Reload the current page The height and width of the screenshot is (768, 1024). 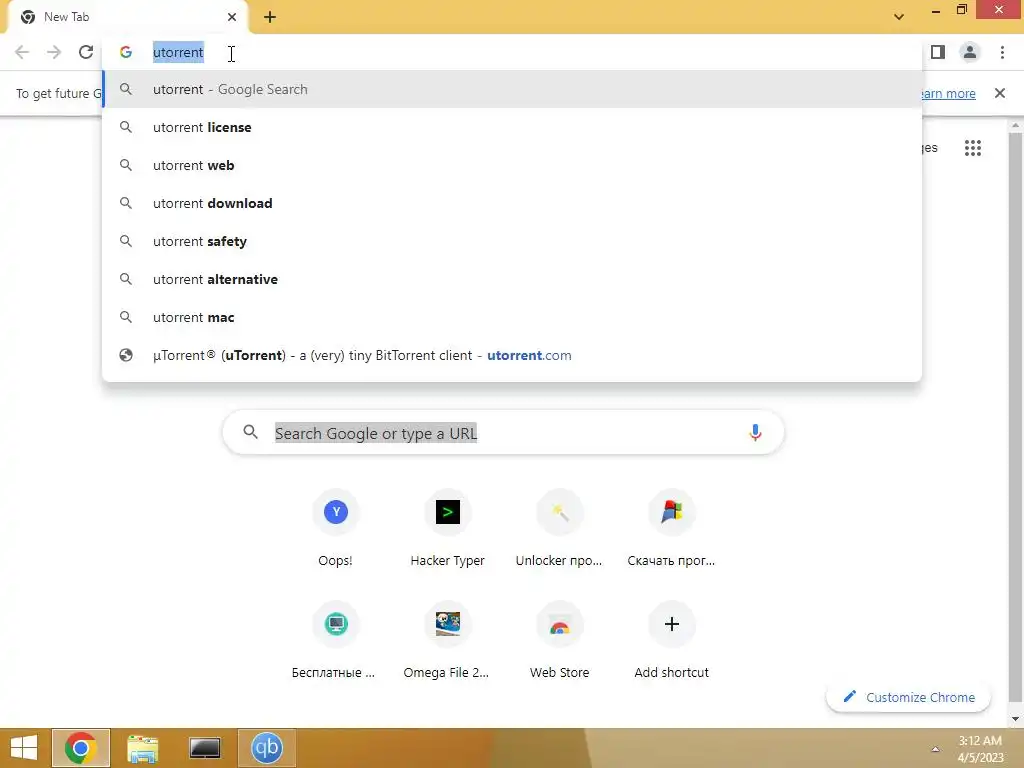coord(86,52)
